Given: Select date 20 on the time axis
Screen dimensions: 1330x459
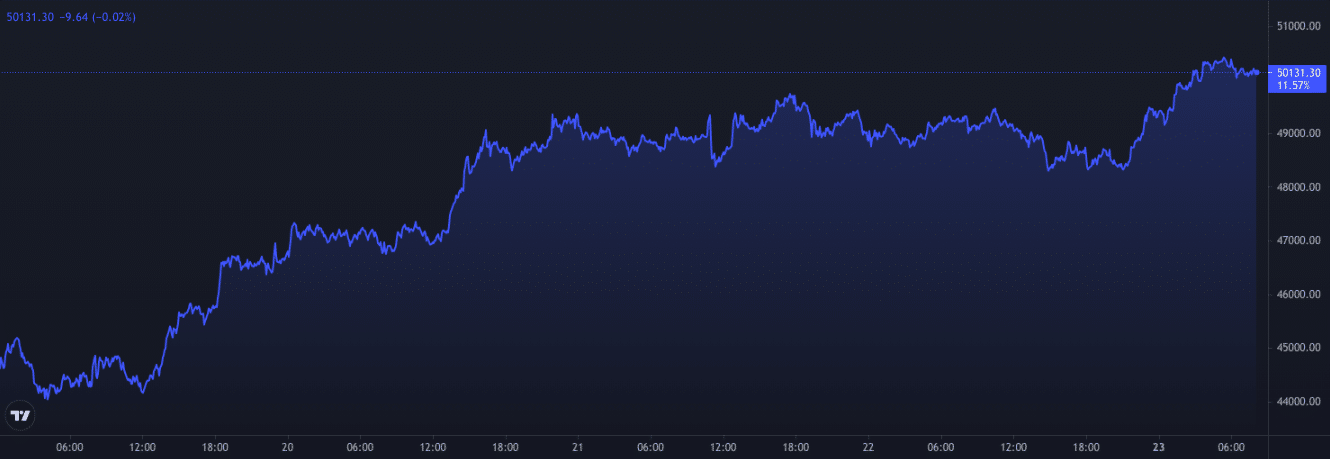Looking at the screenshot, I should coord(287,447).
